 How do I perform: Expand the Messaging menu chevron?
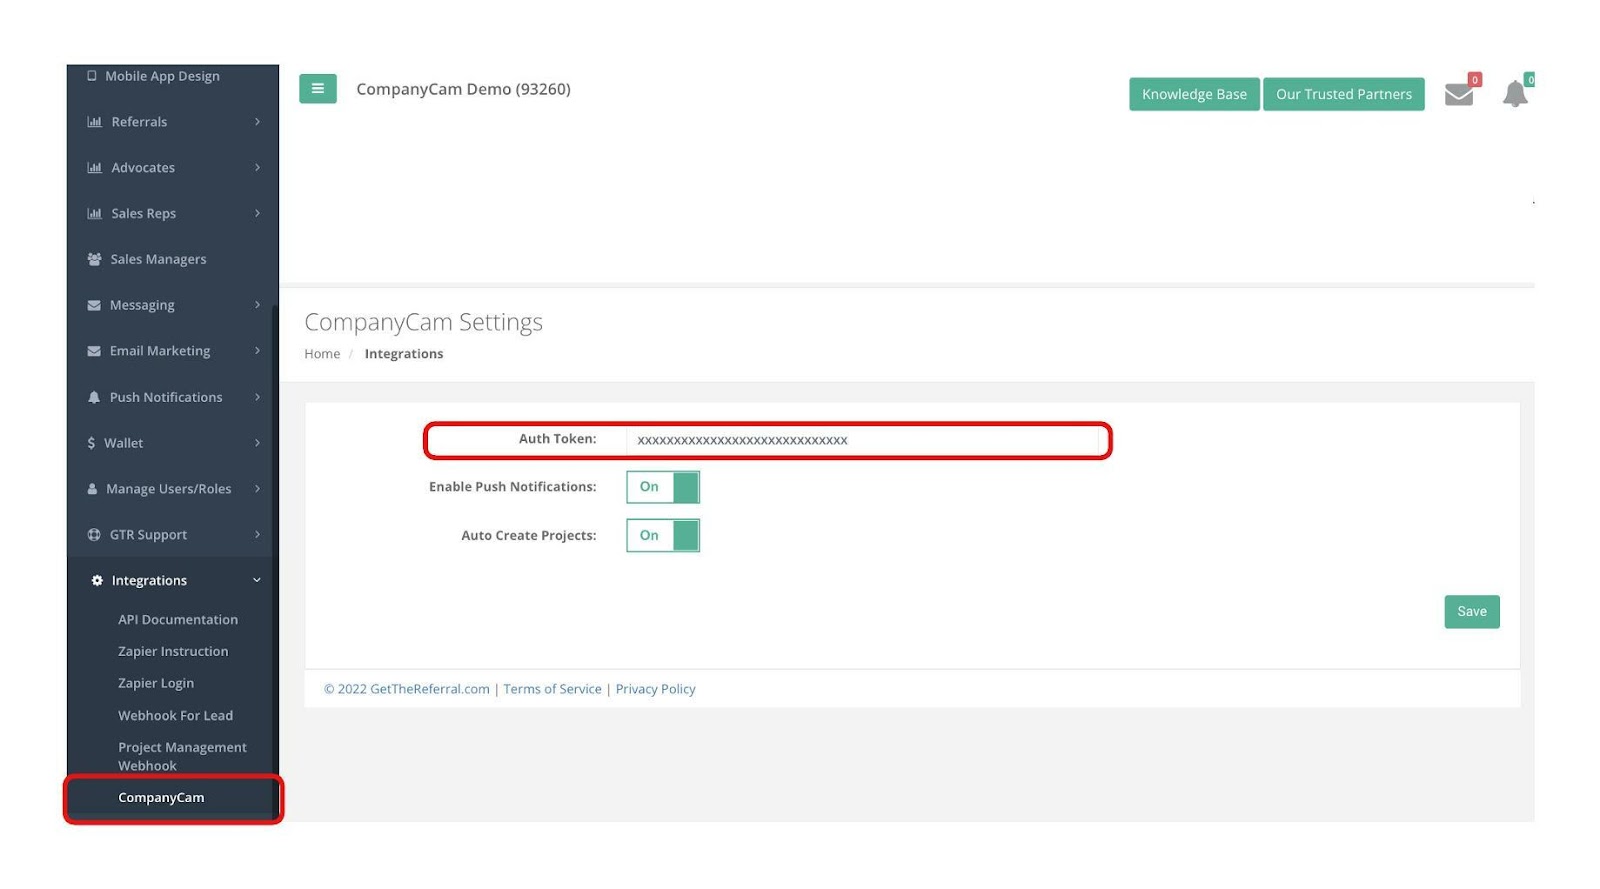257,305
